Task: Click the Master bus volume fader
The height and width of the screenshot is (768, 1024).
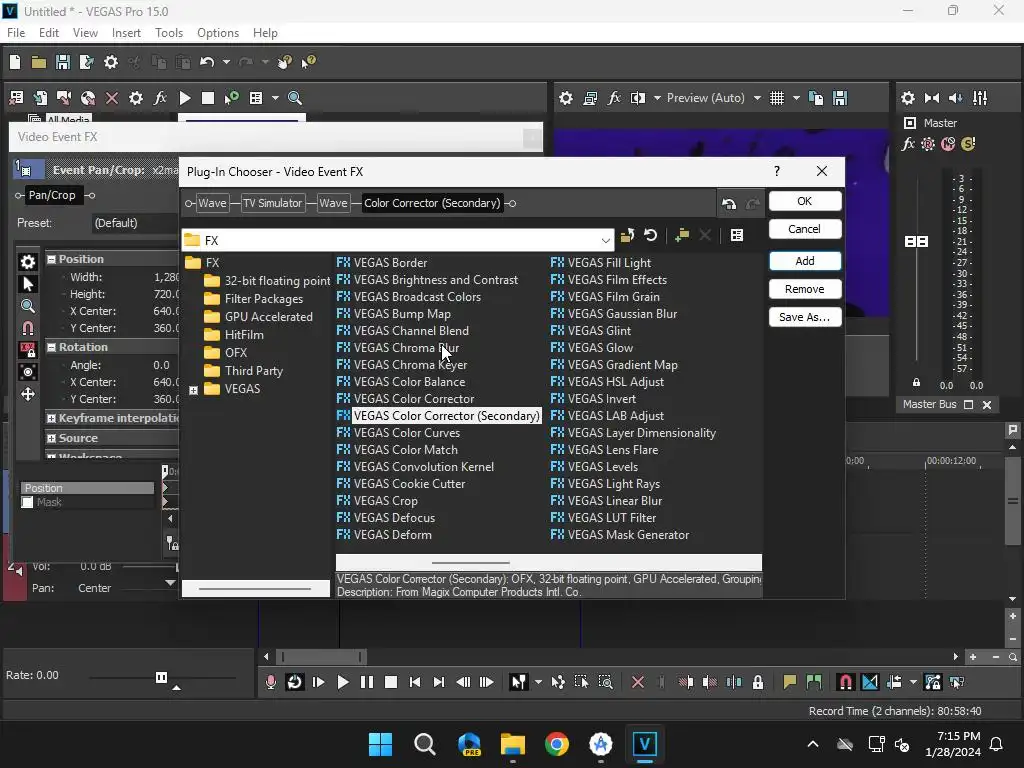Action: pyautogui.click(x=916, y=242)
